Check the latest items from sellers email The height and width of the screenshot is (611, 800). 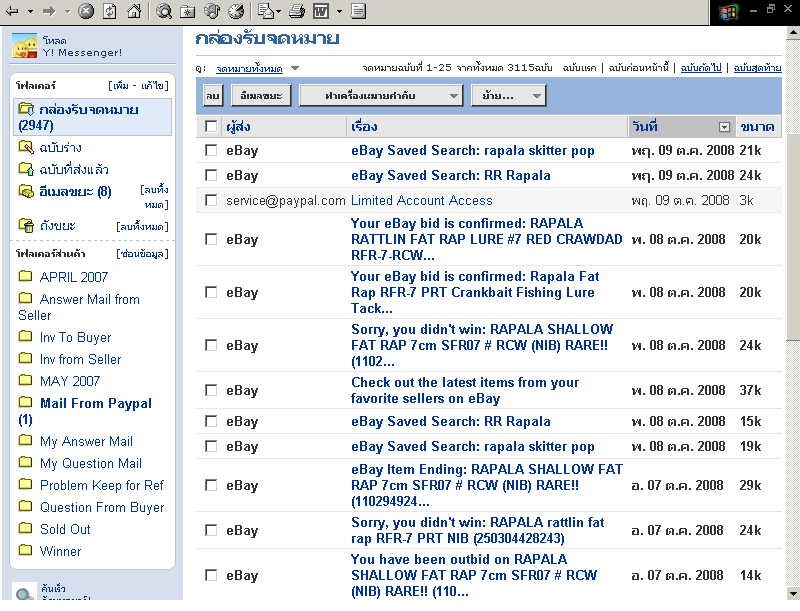[x=211, y=390]
